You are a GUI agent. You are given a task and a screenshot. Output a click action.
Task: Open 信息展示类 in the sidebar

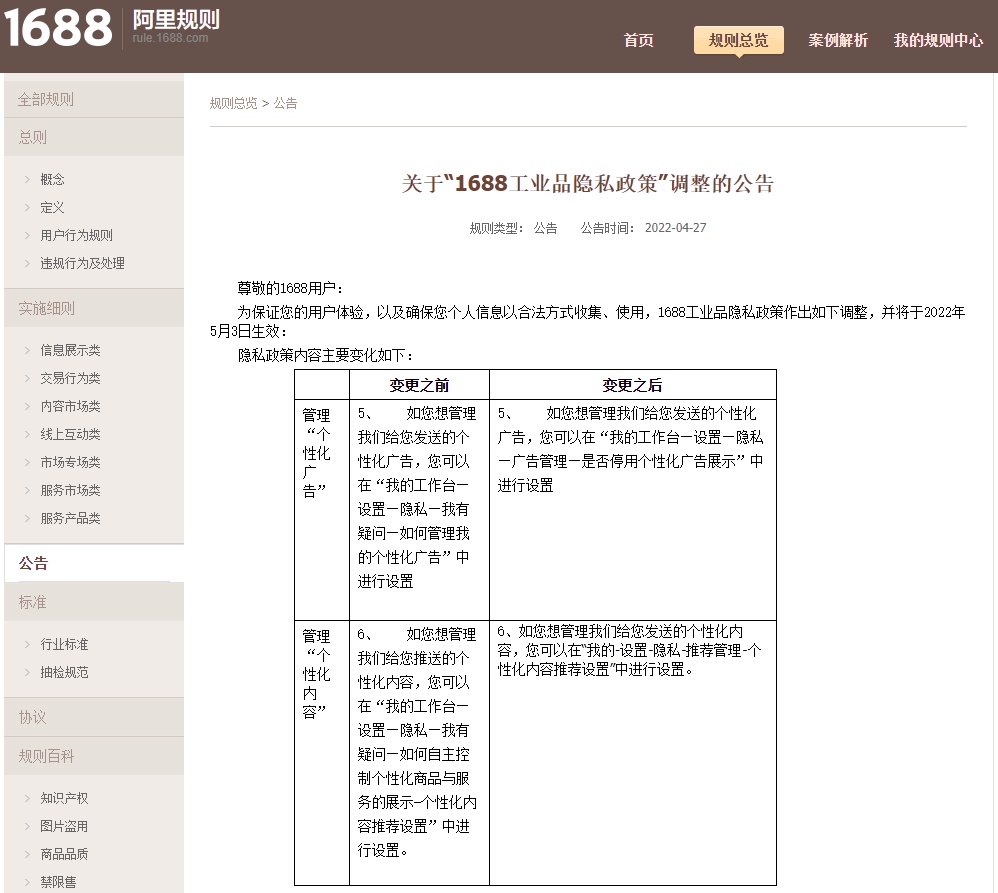click(70, 350)
